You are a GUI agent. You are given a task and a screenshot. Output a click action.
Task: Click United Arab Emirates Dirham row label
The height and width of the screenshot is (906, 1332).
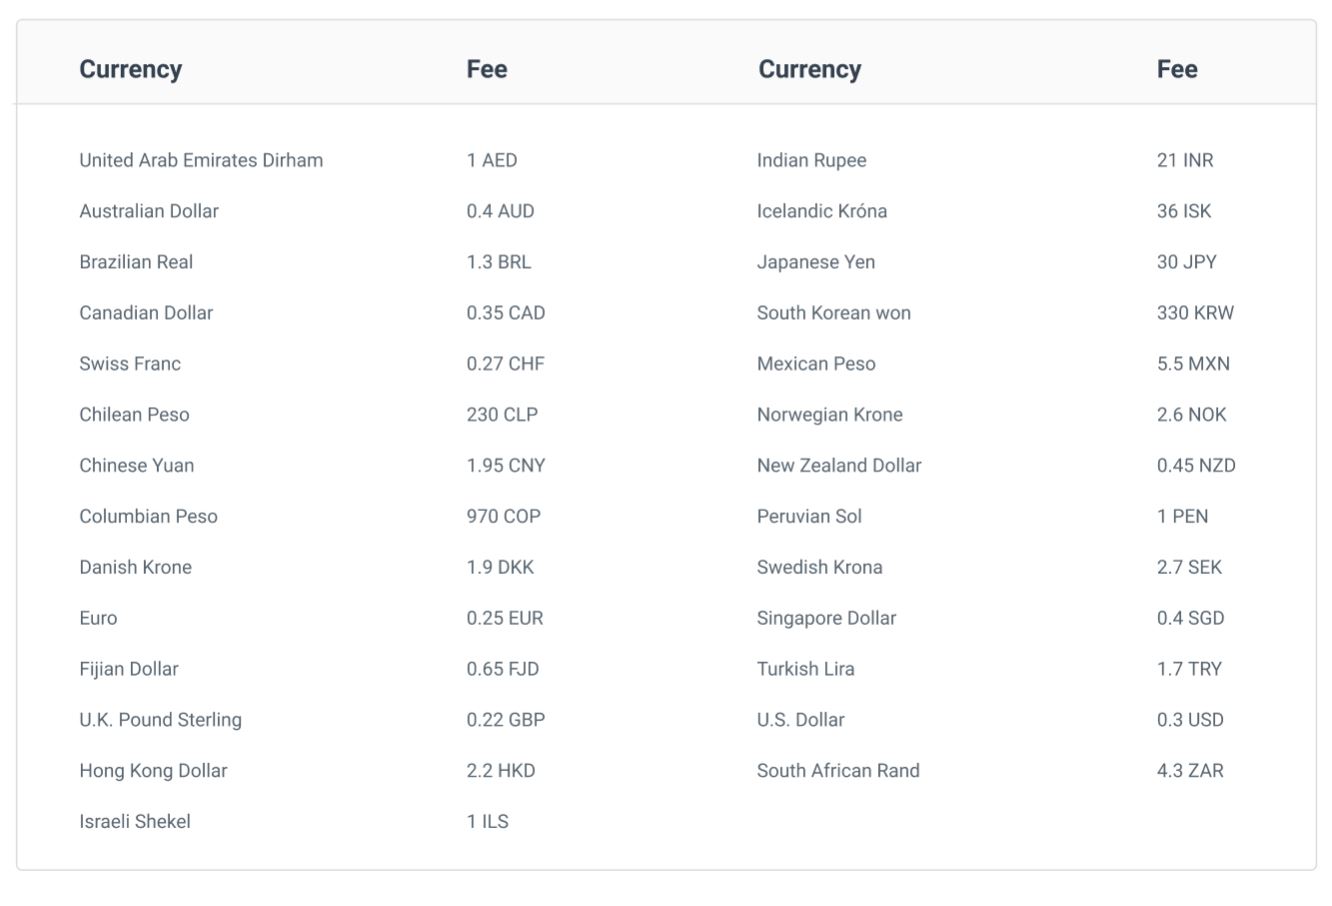pos(201,160)
